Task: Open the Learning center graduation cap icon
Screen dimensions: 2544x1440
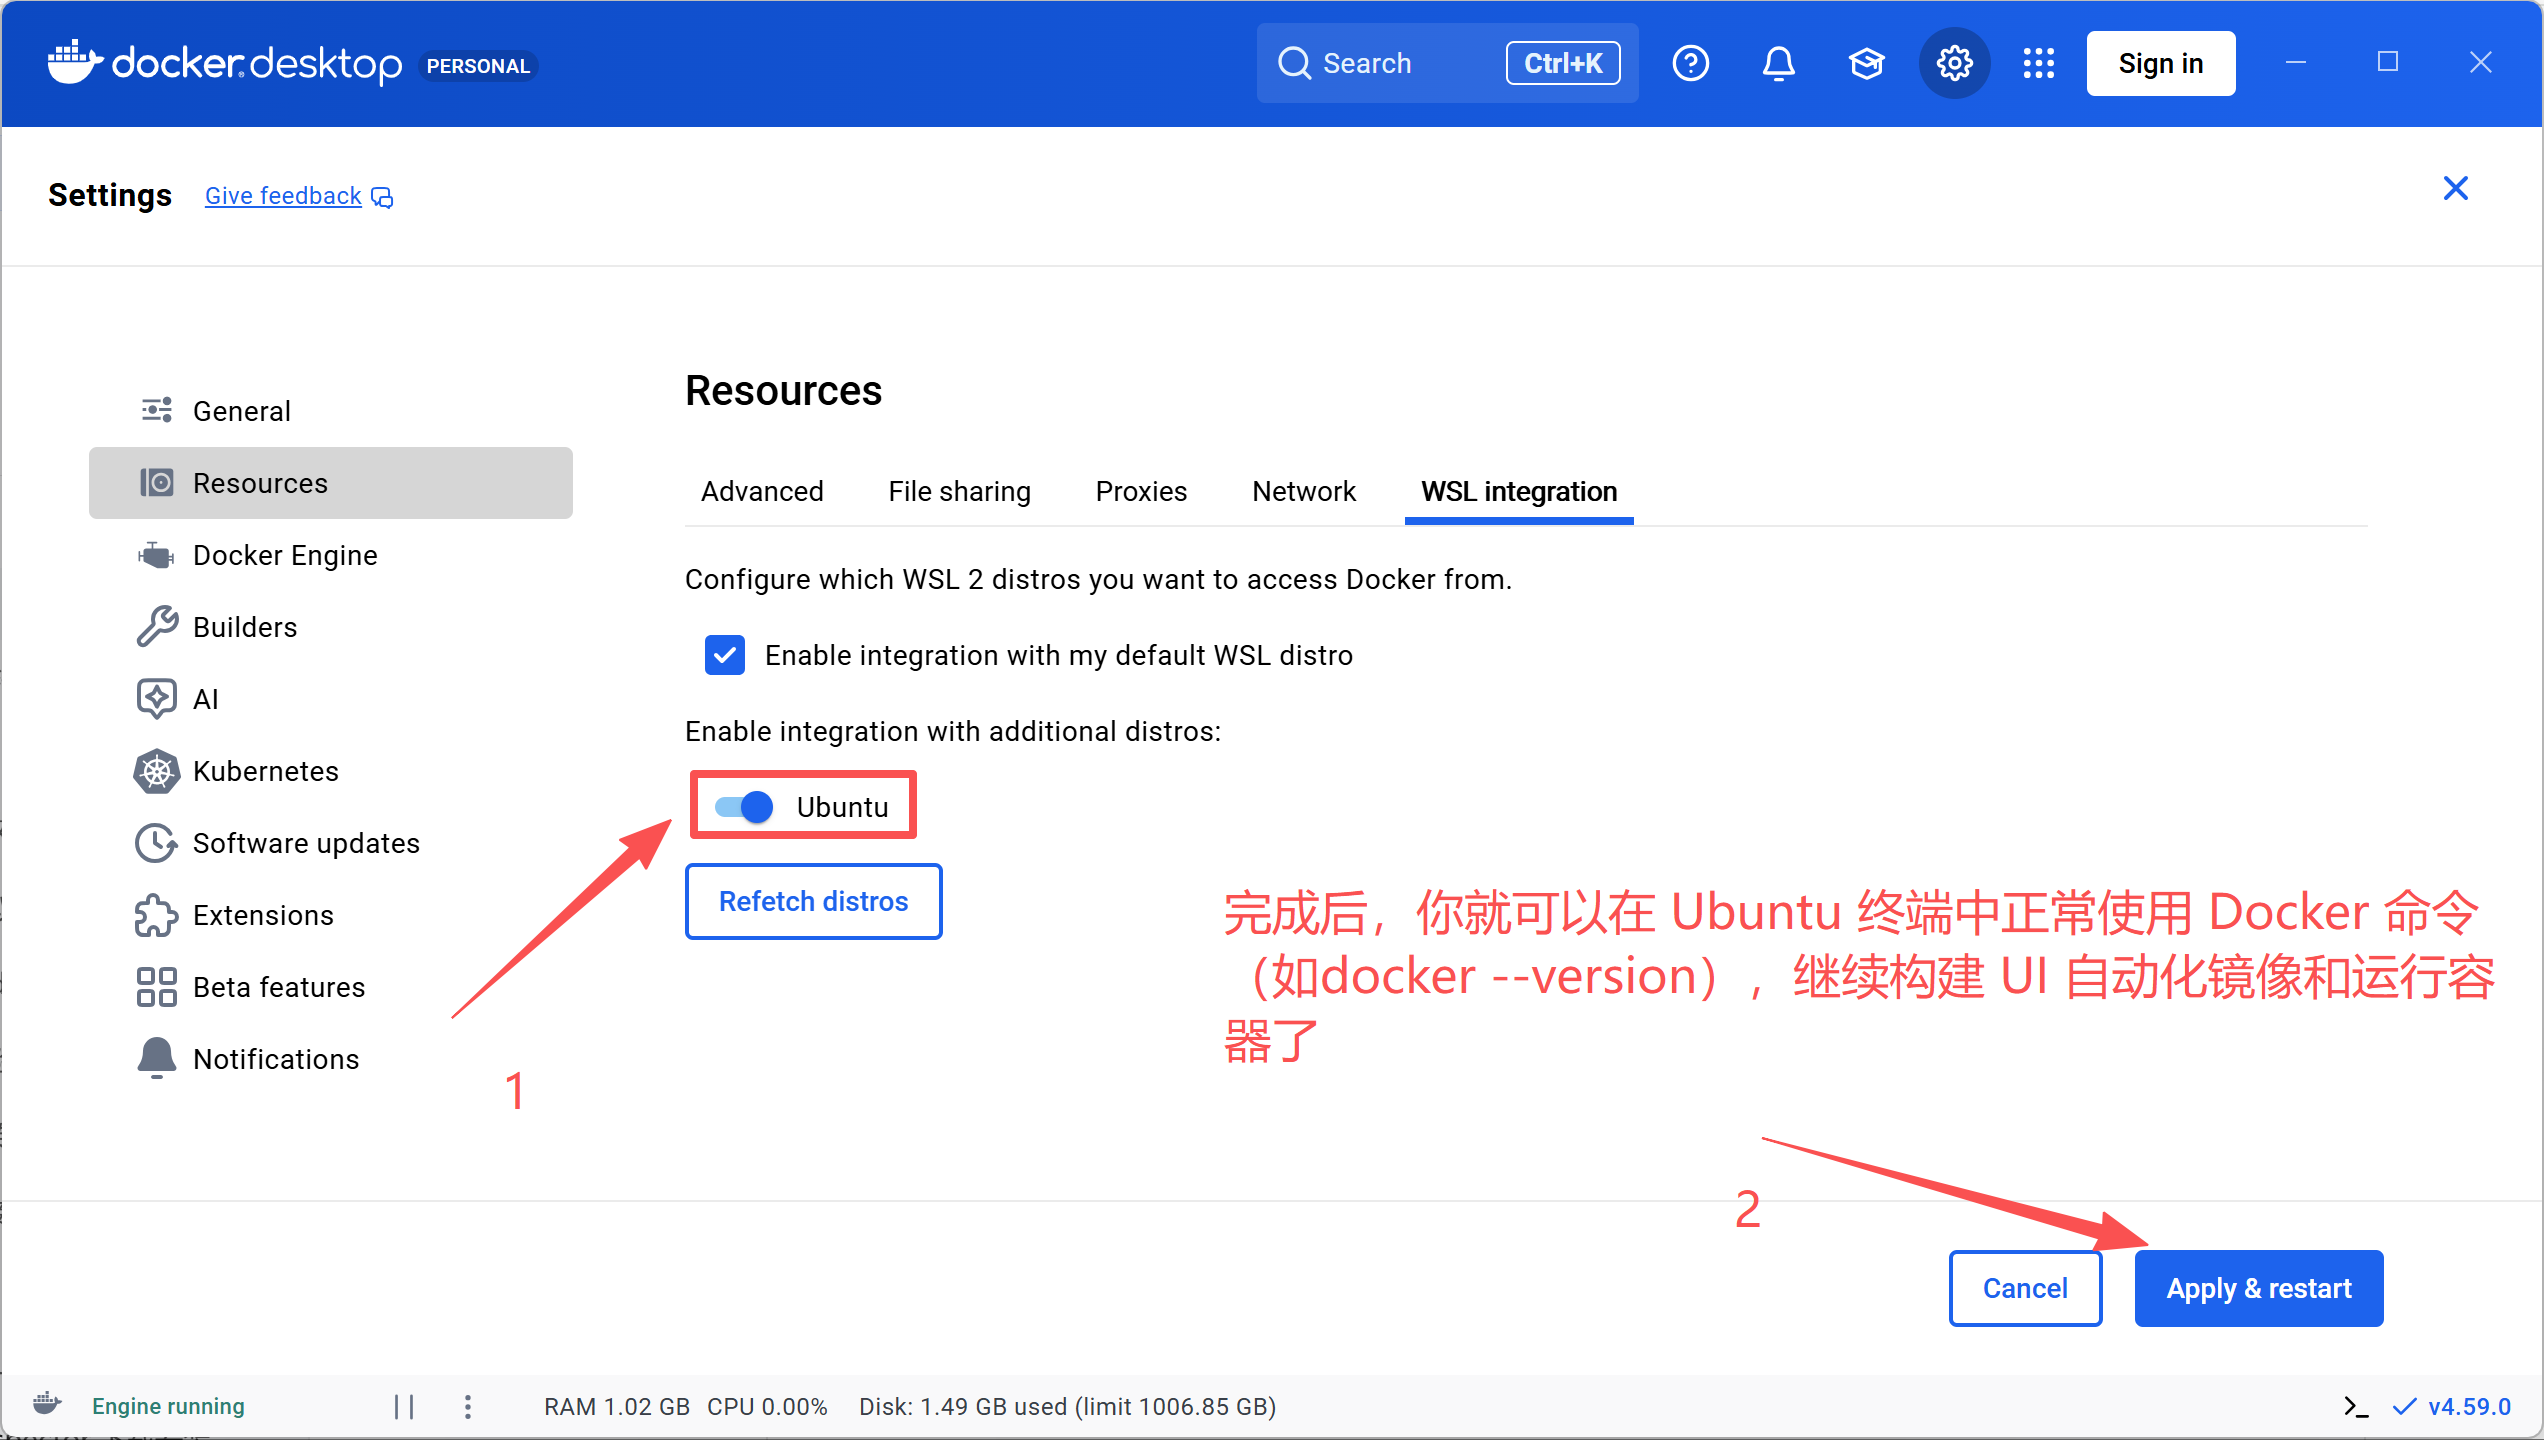Action: coord(1866,63)
